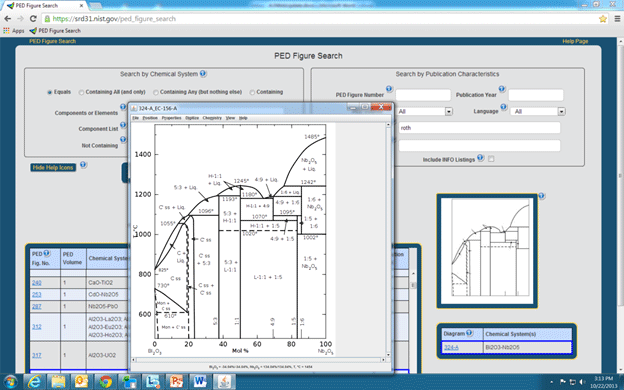Image resolution: width=624 pixels, height=390 pixels.
Task: Click help icon next to Publication Year
Action: click(502, 89)
